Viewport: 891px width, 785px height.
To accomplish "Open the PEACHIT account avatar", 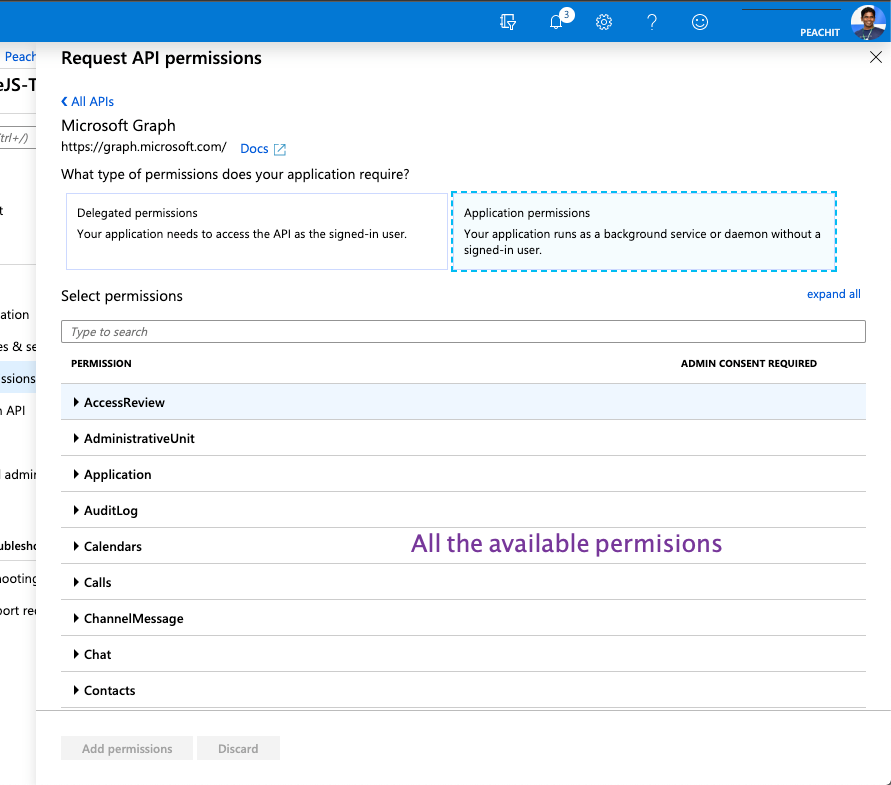I will [868, 23].
